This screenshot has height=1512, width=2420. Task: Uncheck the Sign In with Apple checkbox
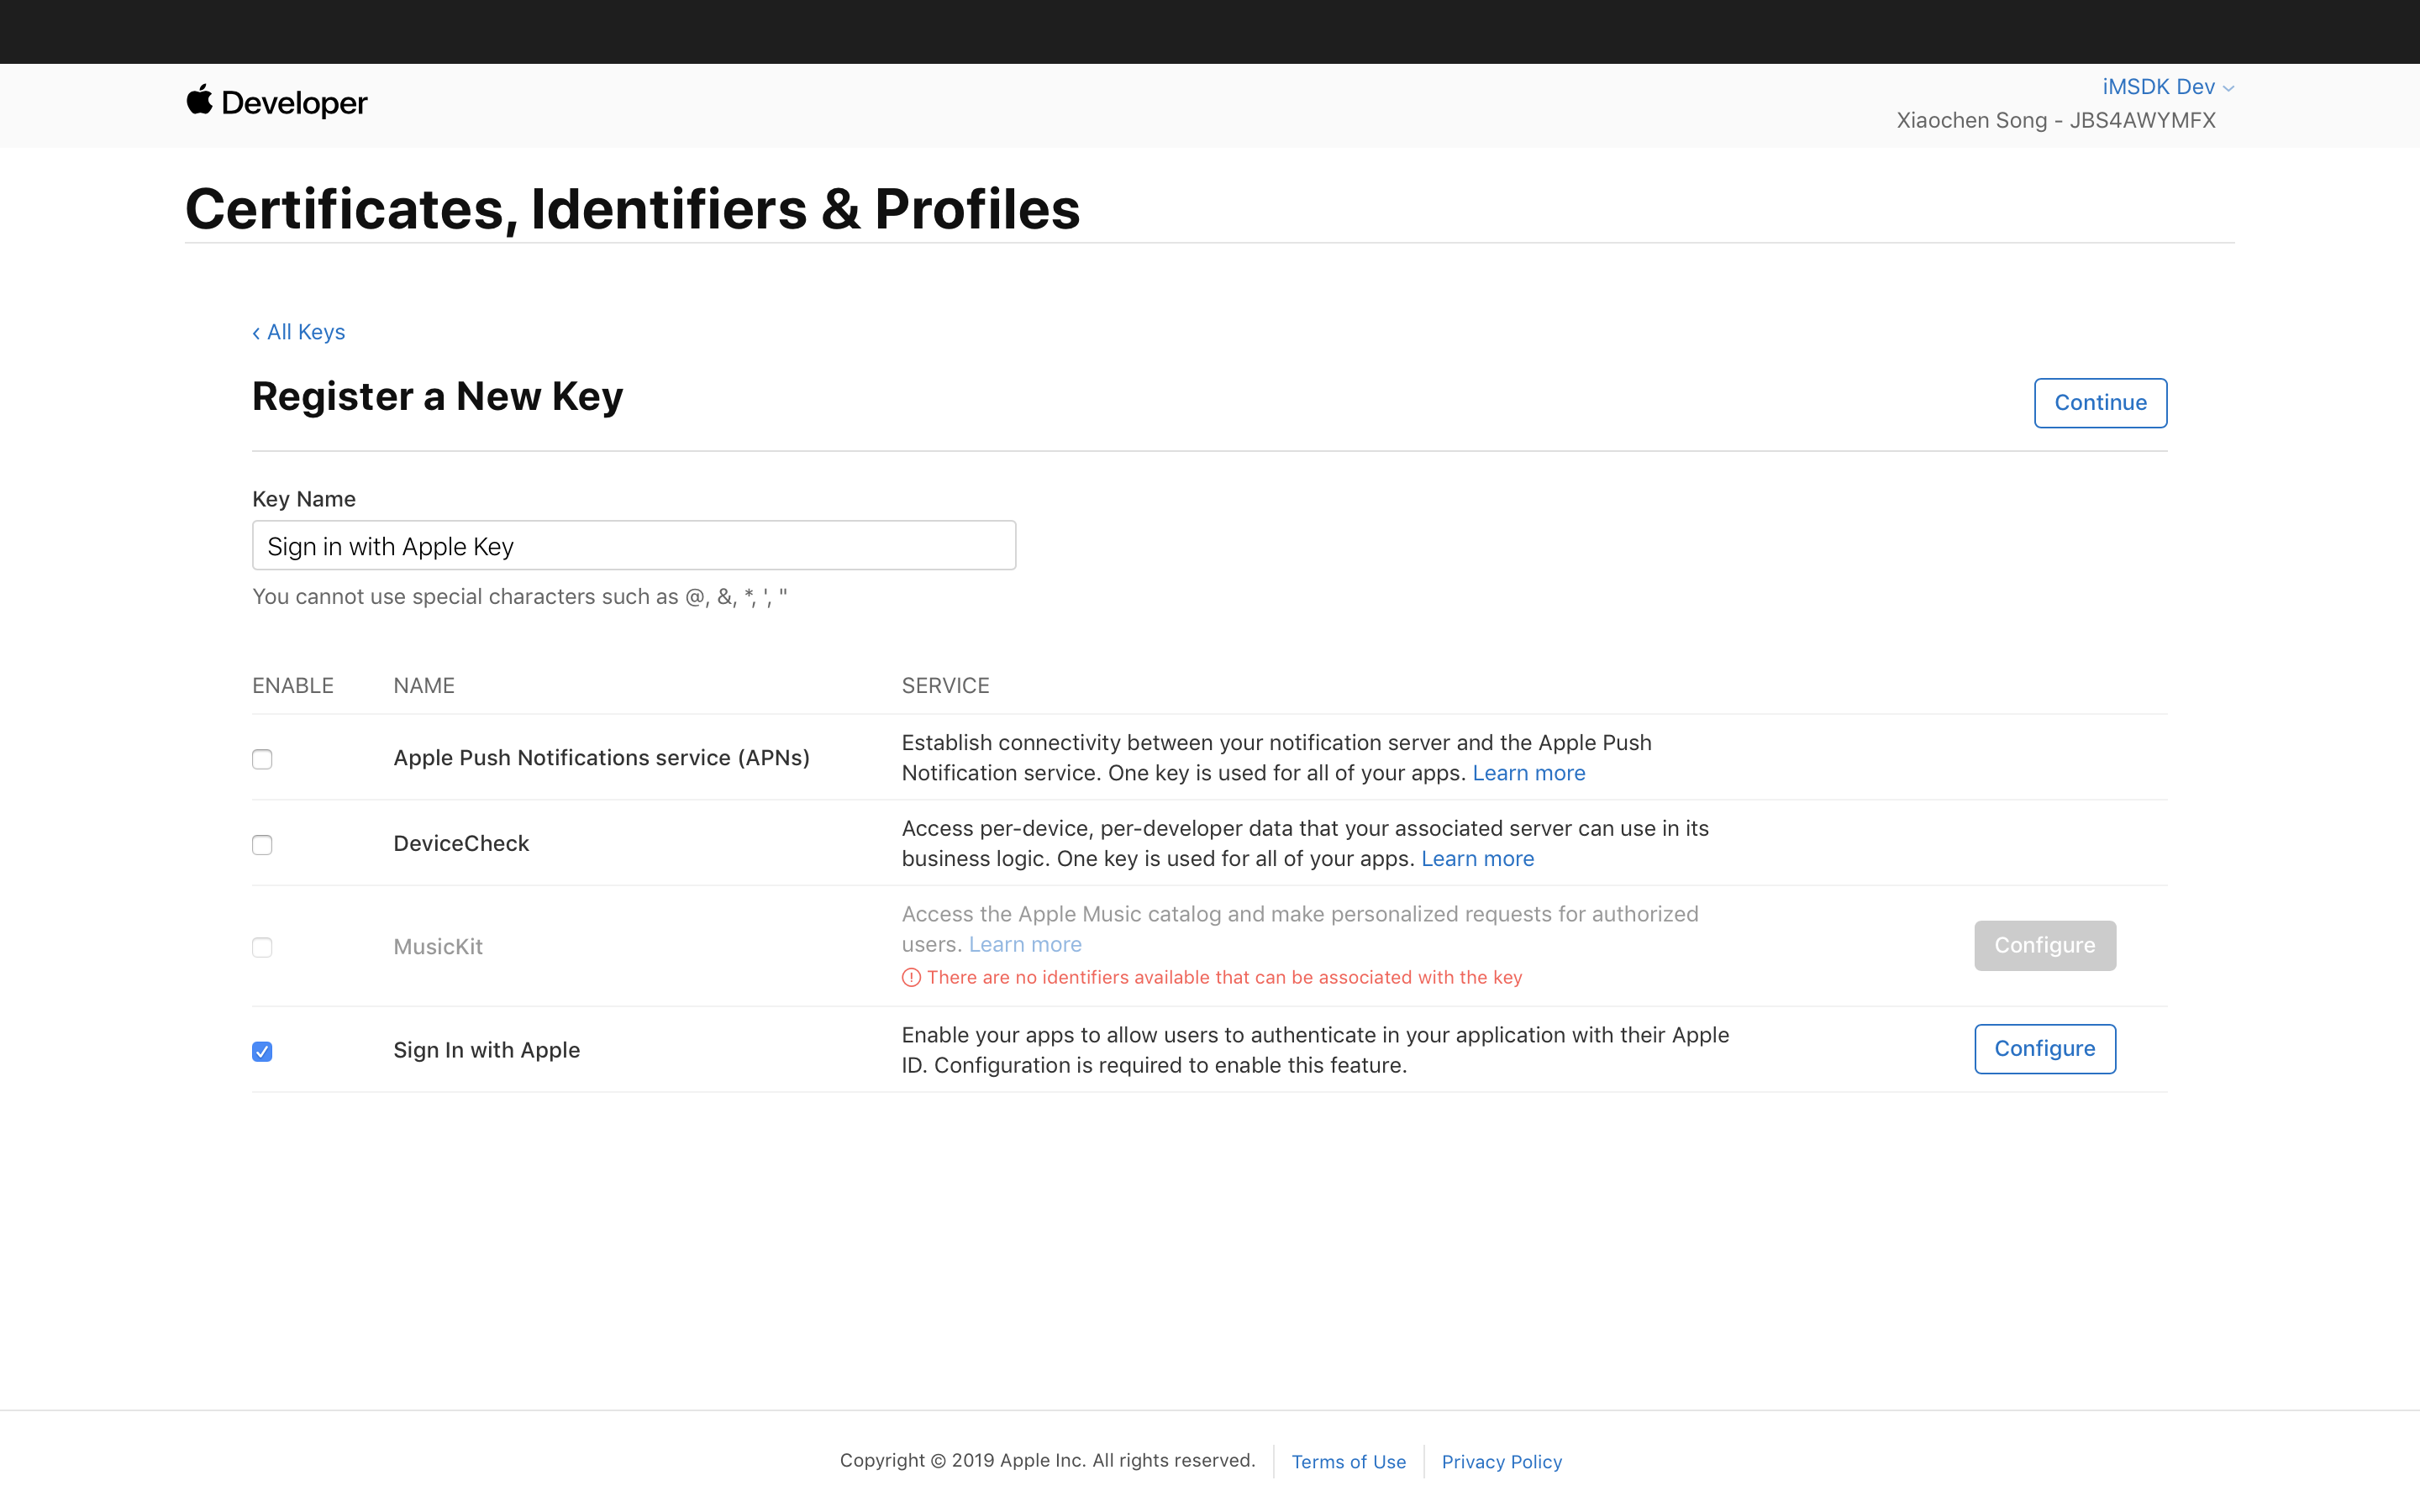coord(262,1051)
